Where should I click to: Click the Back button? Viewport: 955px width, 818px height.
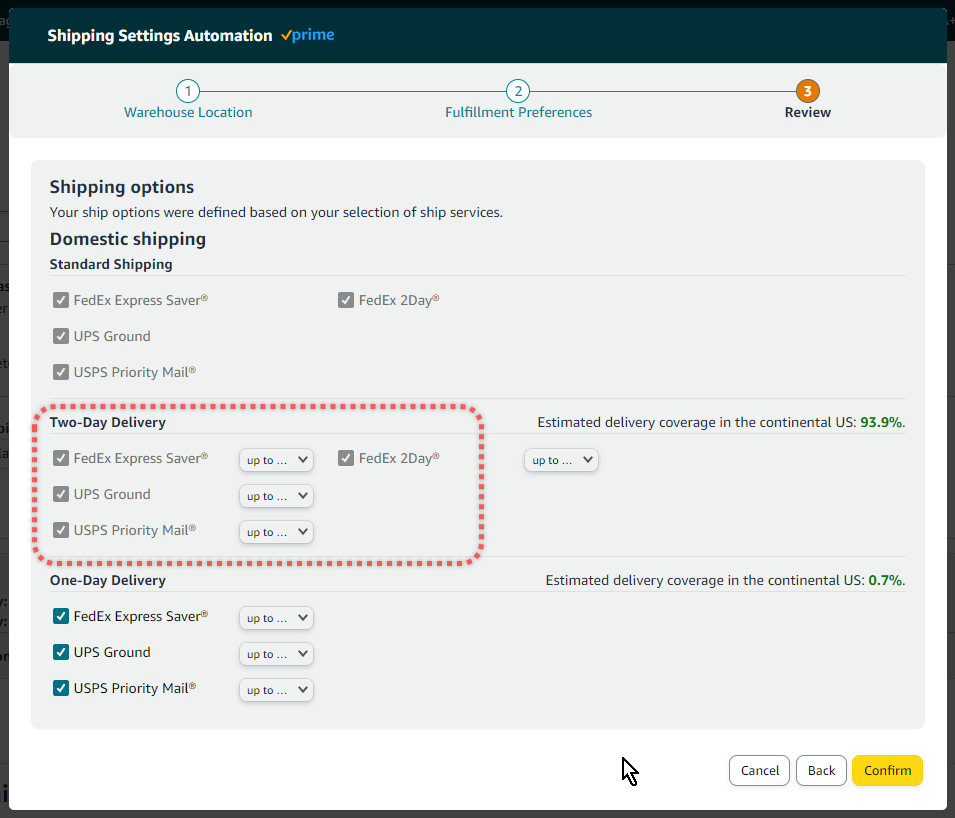point(821,770)
